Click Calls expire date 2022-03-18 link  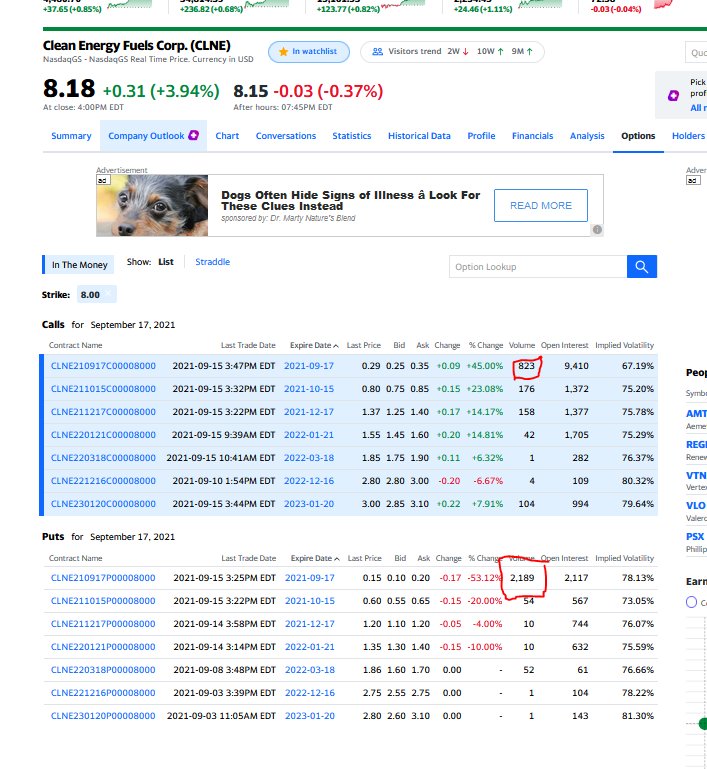click(309, 458)
